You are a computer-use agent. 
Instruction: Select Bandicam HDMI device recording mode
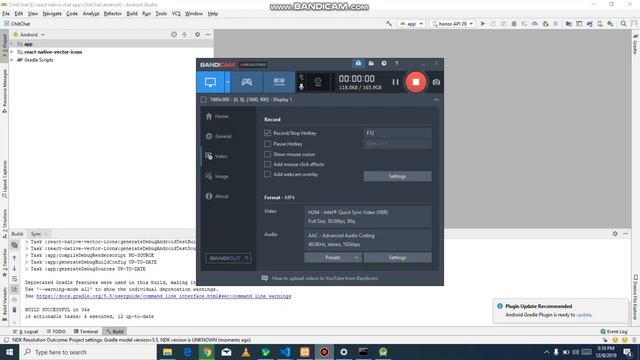pos(279,82)
